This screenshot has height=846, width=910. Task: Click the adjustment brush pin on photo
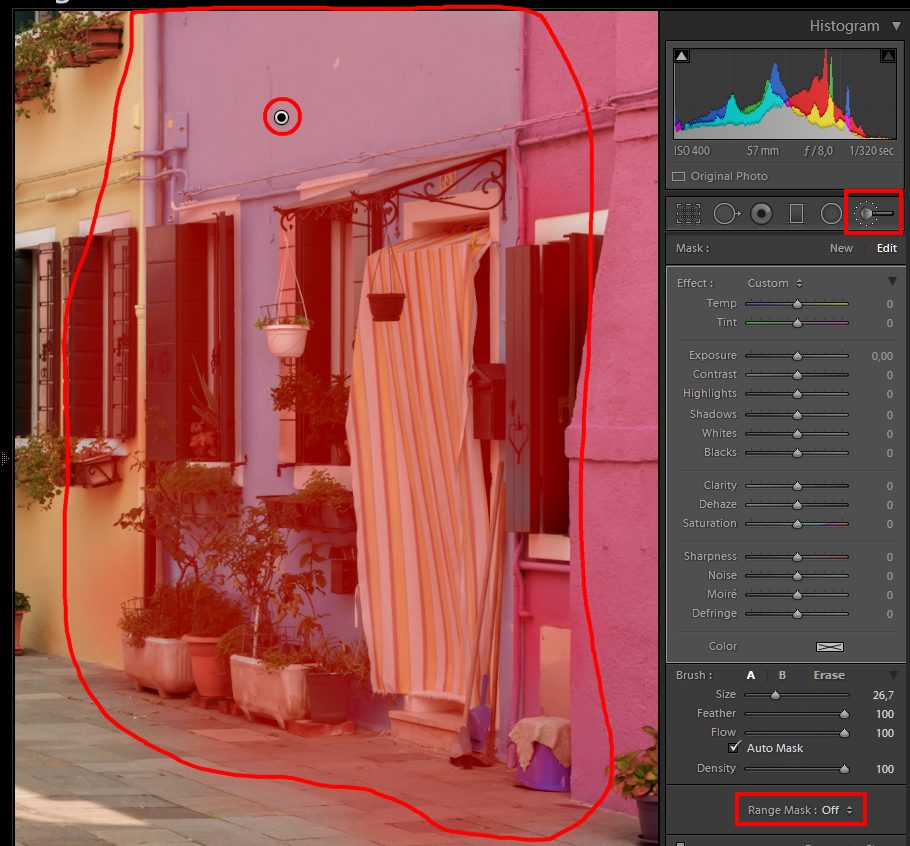tap(282, 118)
